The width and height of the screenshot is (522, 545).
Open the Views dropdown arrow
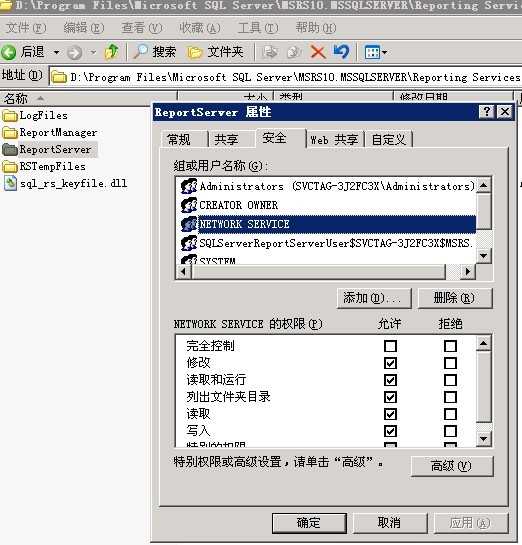(384, 52)
